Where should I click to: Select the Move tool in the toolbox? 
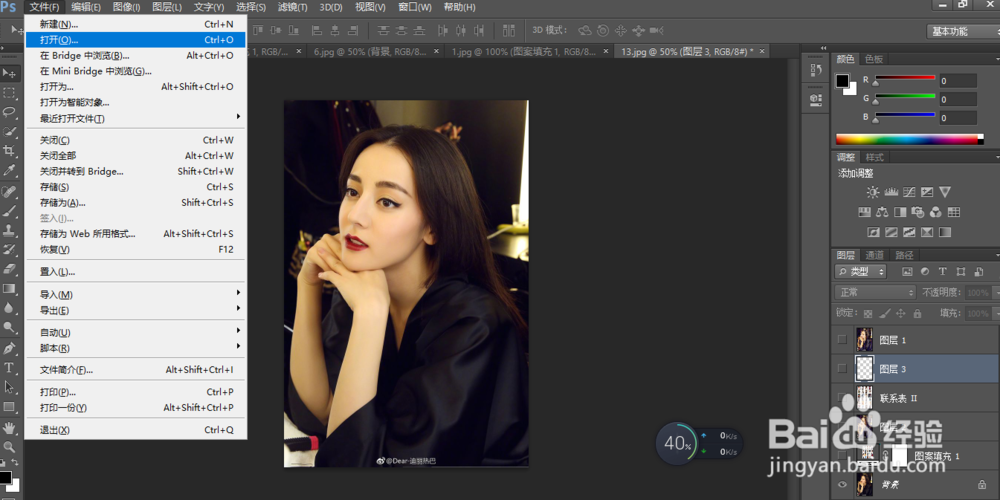pos(10,73)
